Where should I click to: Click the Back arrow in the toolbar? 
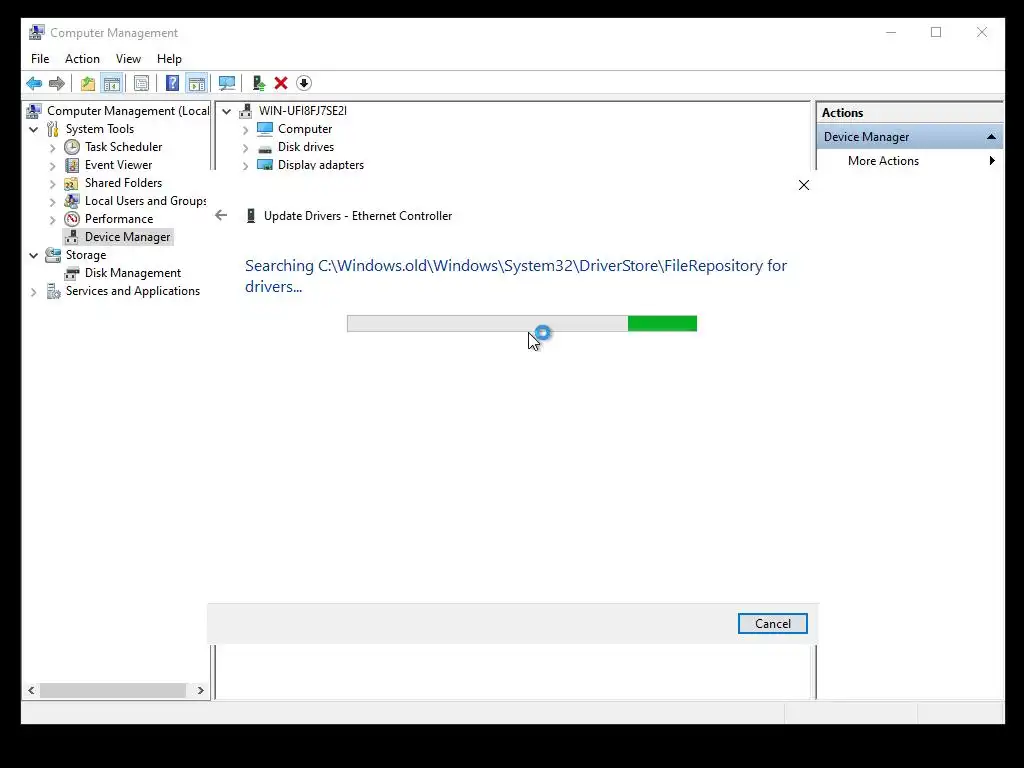pos(34,84)
